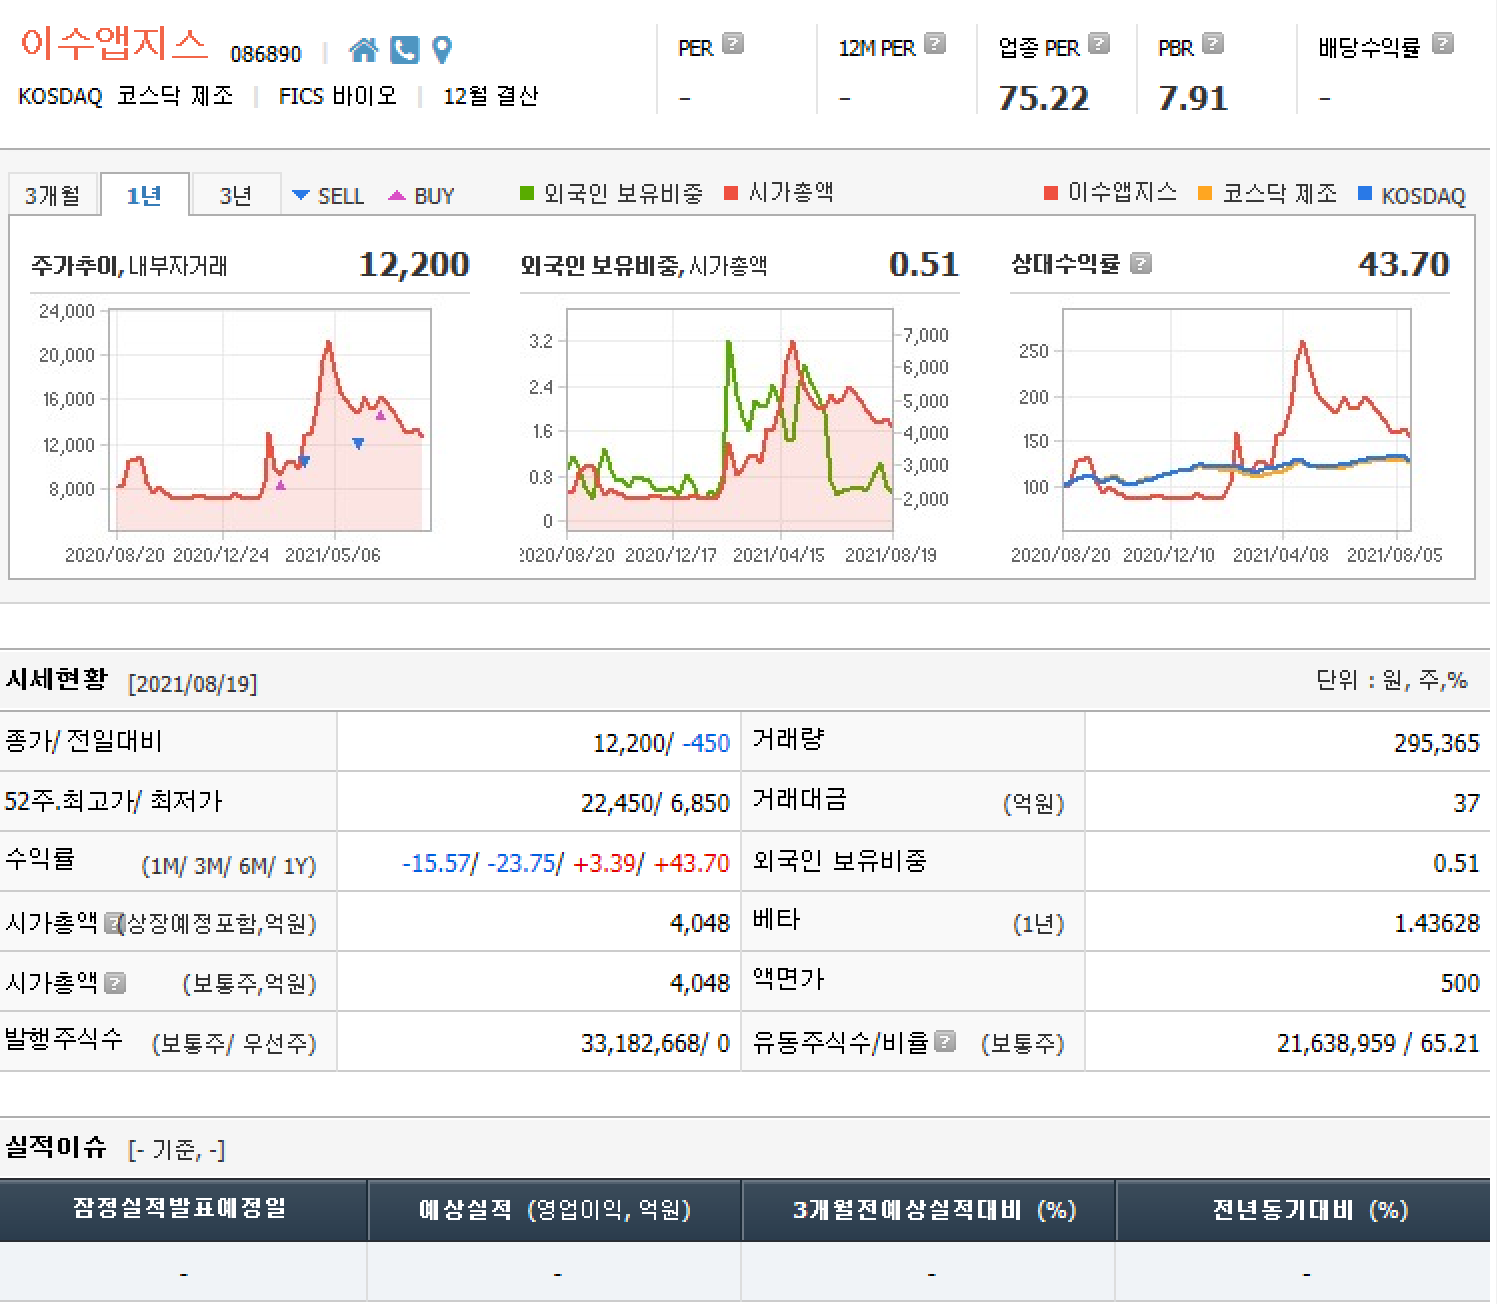Screen dimensions: 1497x1304
Task: Click the red 이수앱지스 legend swatch
Action: [1051, 194]
